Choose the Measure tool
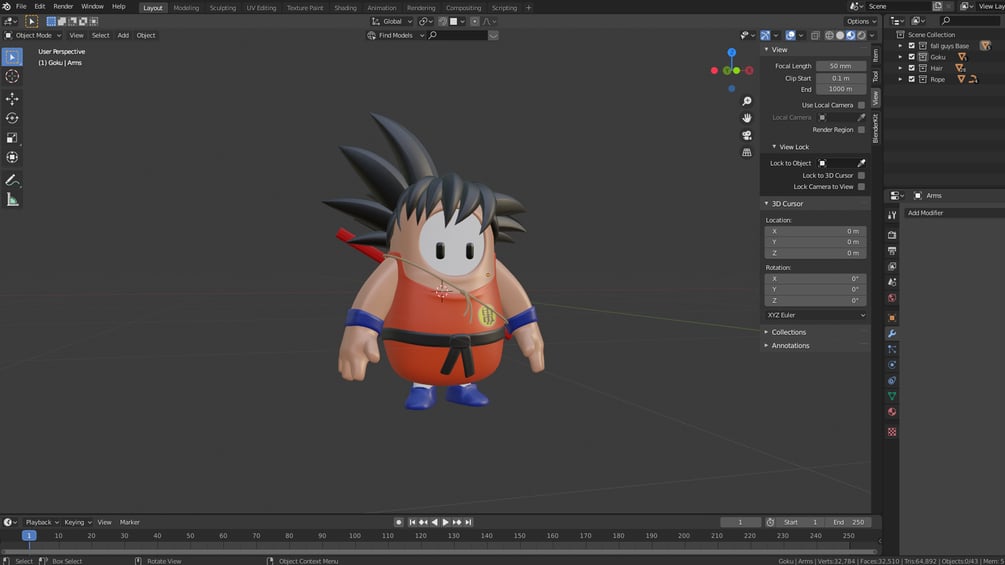Image resolution: width=1005 pixels, height=565 pixels. 12,200
